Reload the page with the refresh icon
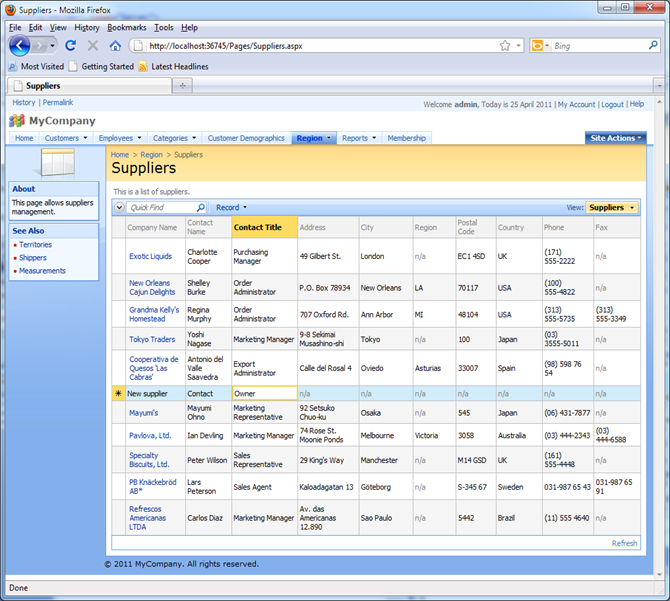Screen dimensions: 670x601 click(71, 46)
